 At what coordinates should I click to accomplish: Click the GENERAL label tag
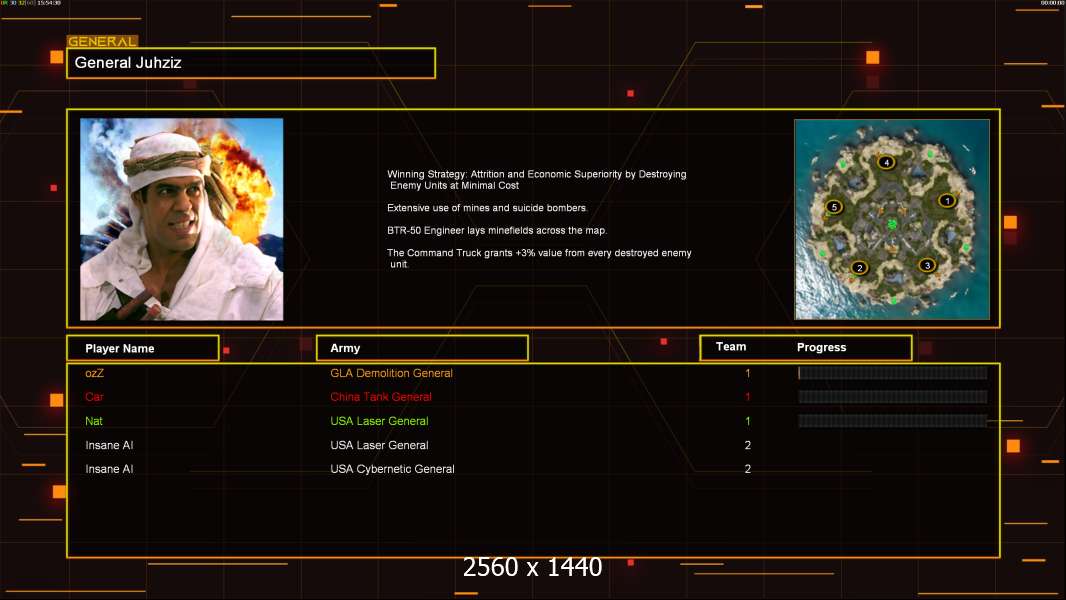pos(102,41)
